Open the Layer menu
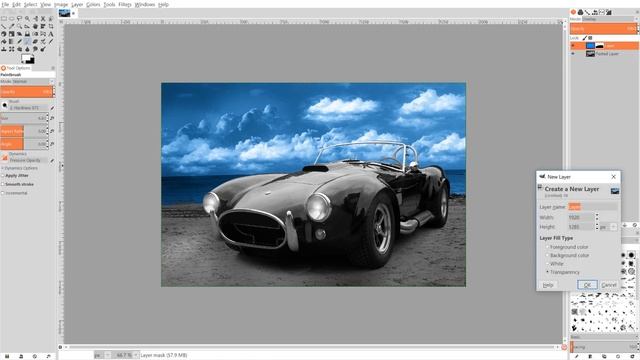 coord(77,4)
